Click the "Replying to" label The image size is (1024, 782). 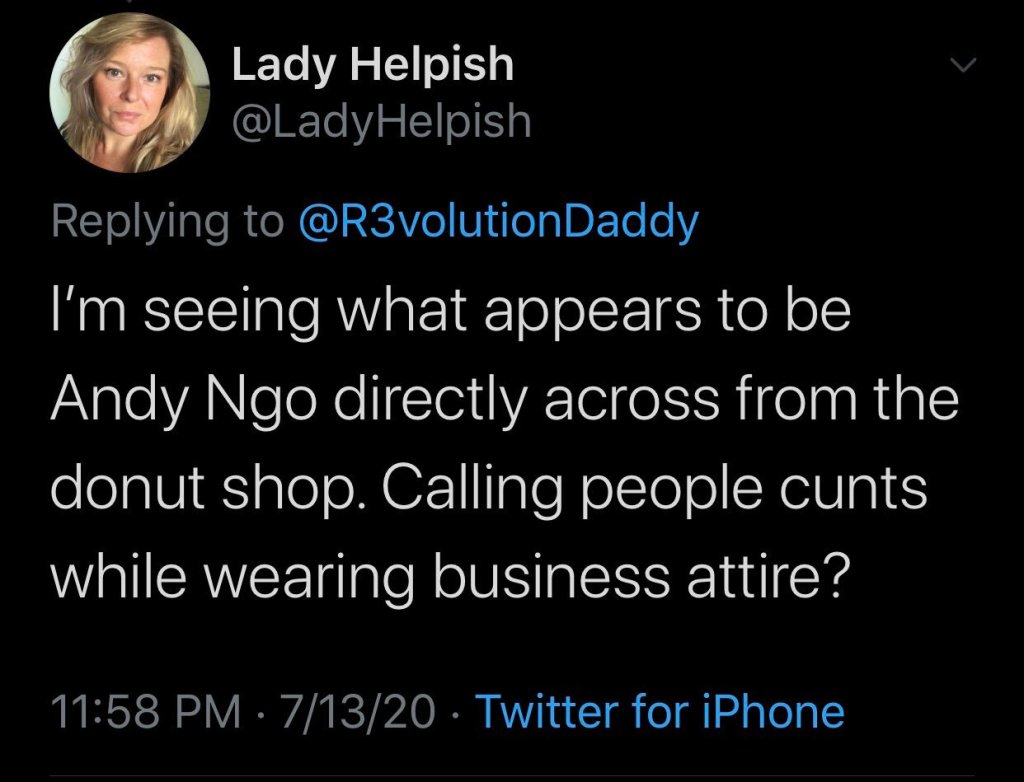(167, 222)
